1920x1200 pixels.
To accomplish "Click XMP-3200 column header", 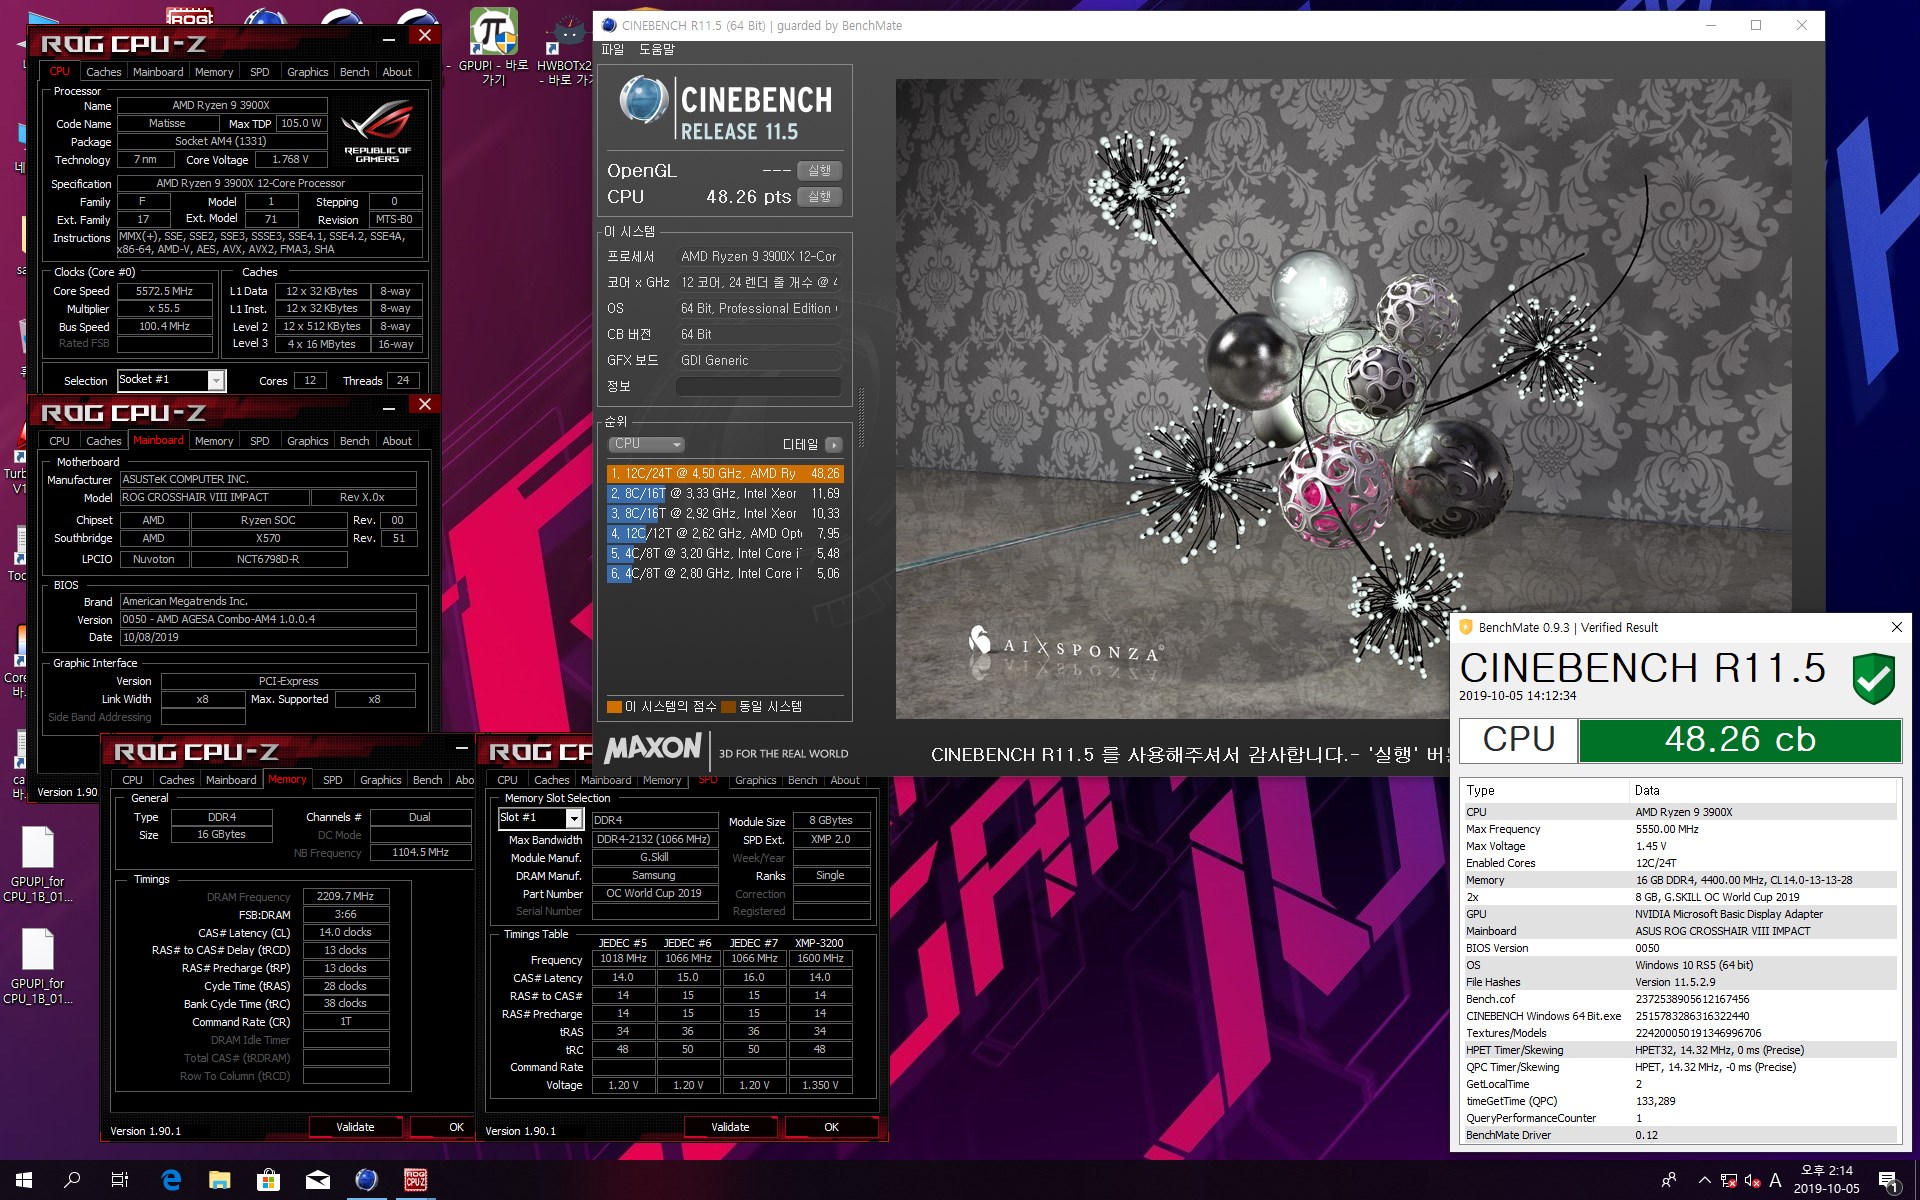I will [x=819, y=943].
